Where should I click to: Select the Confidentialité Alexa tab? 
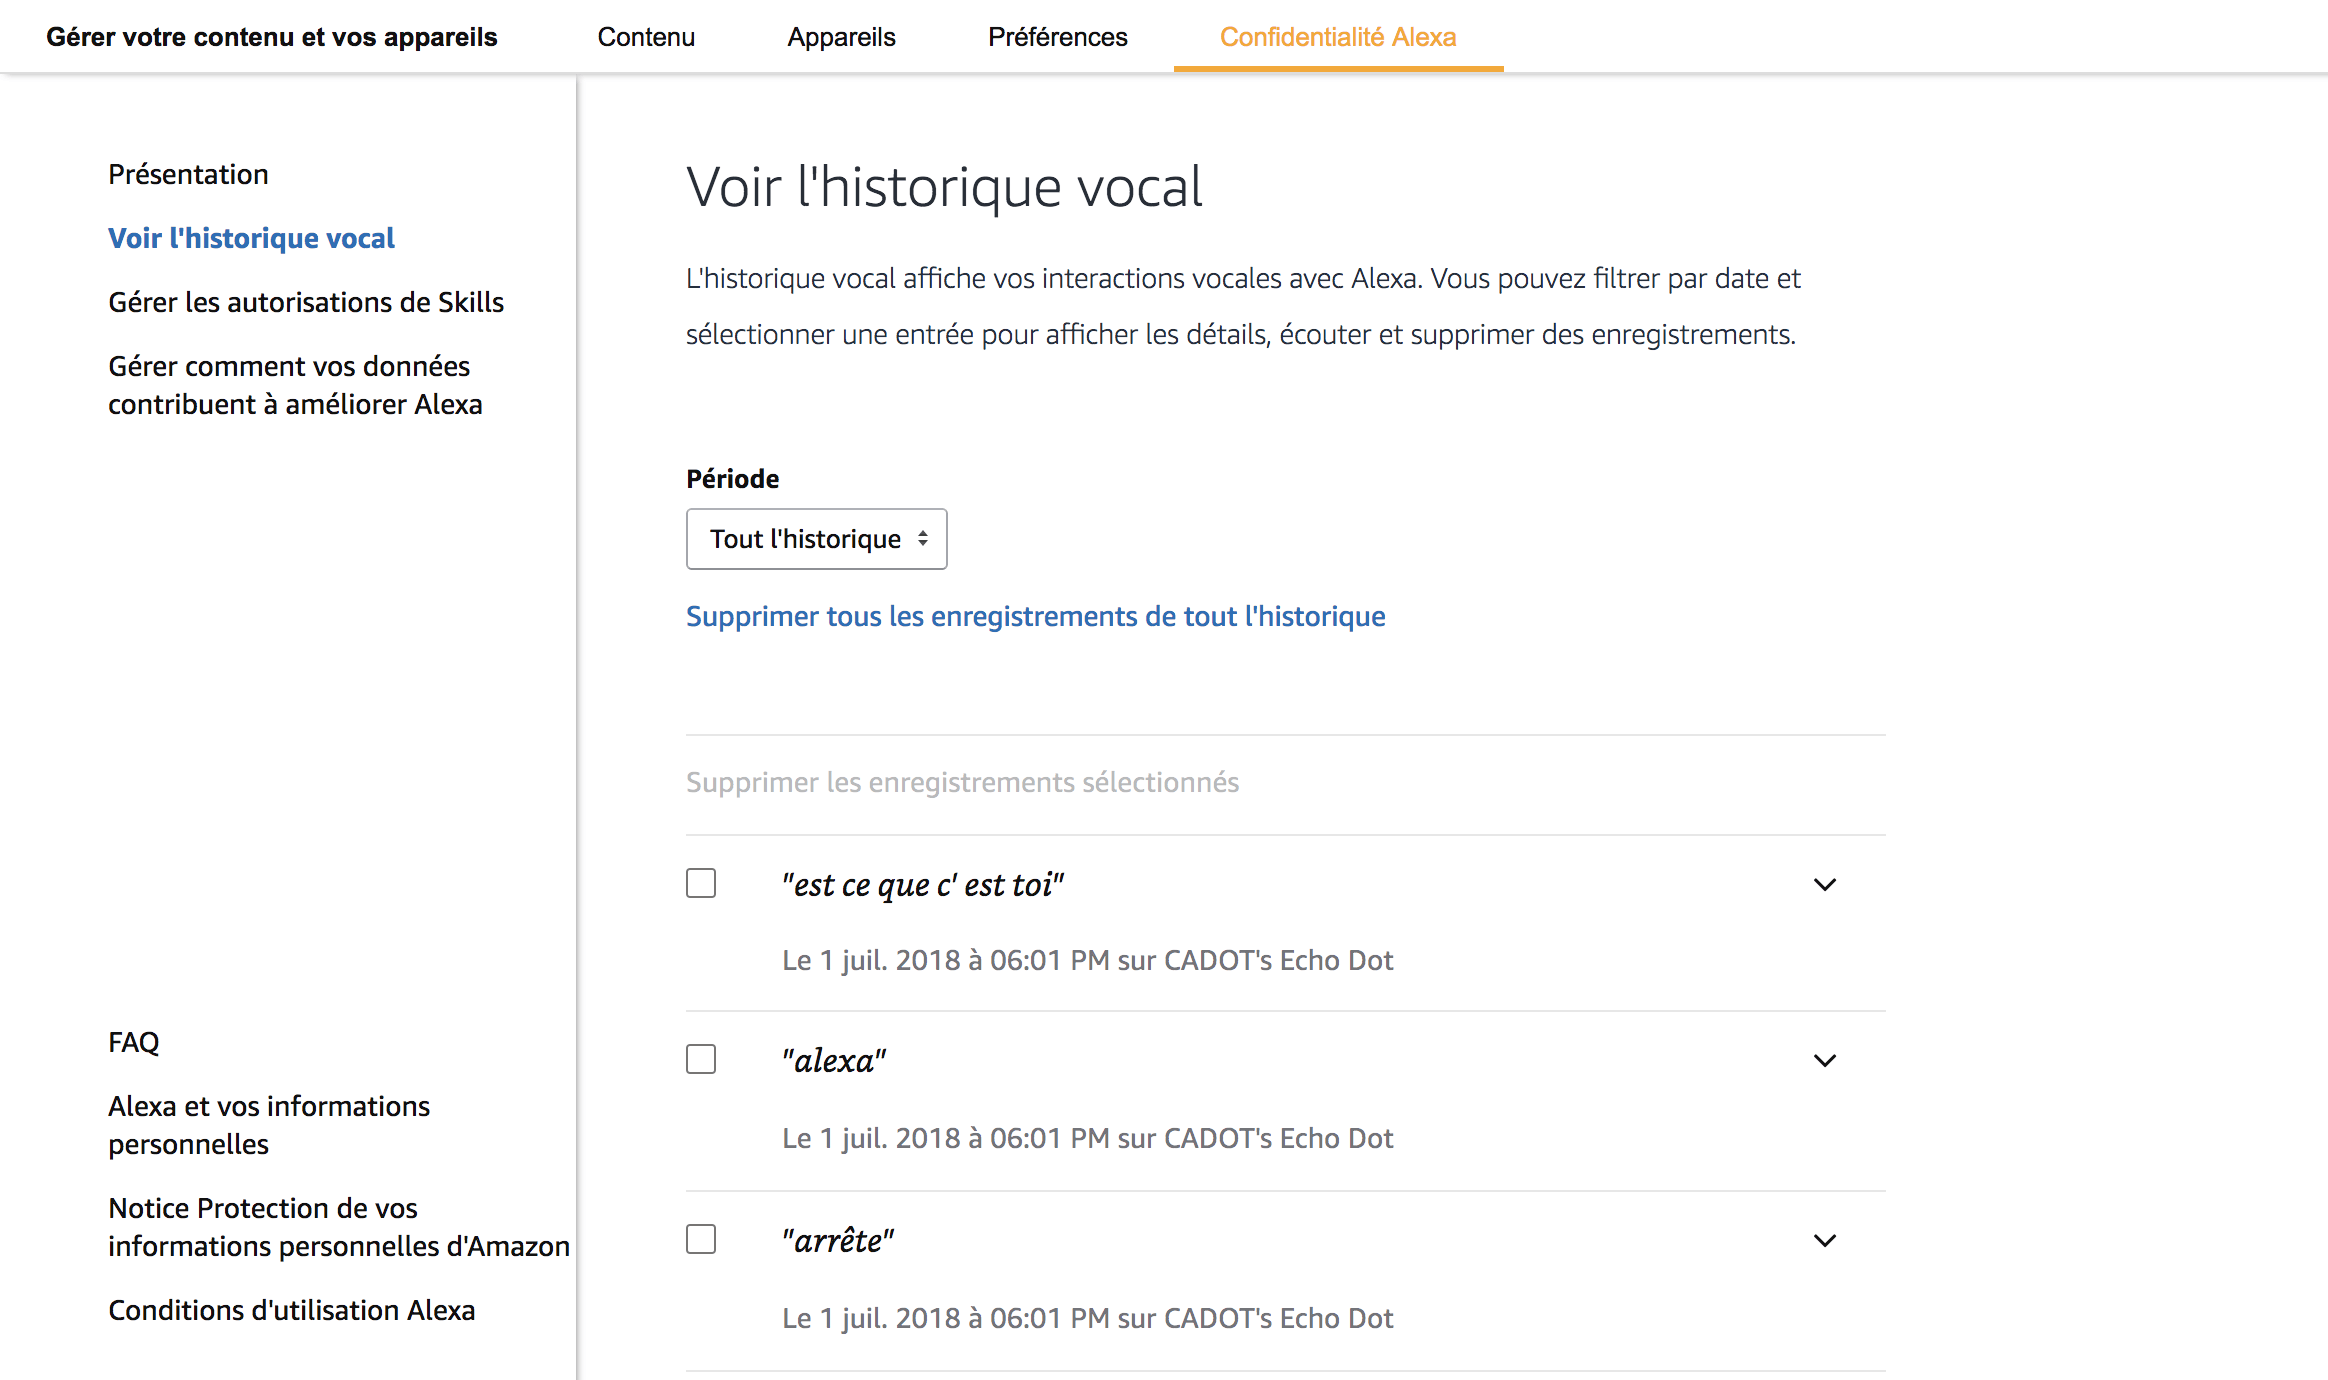coord(1338,37)
